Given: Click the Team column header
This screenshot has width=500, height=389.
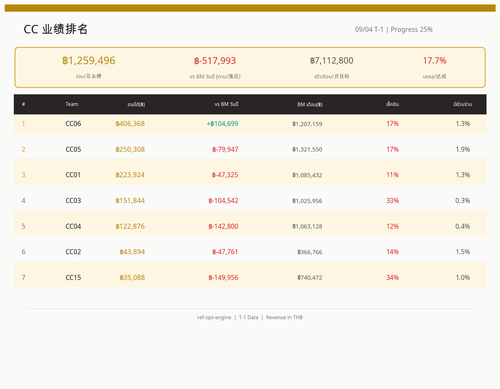Looking at the screenshot, I should (x=72, y=104).
